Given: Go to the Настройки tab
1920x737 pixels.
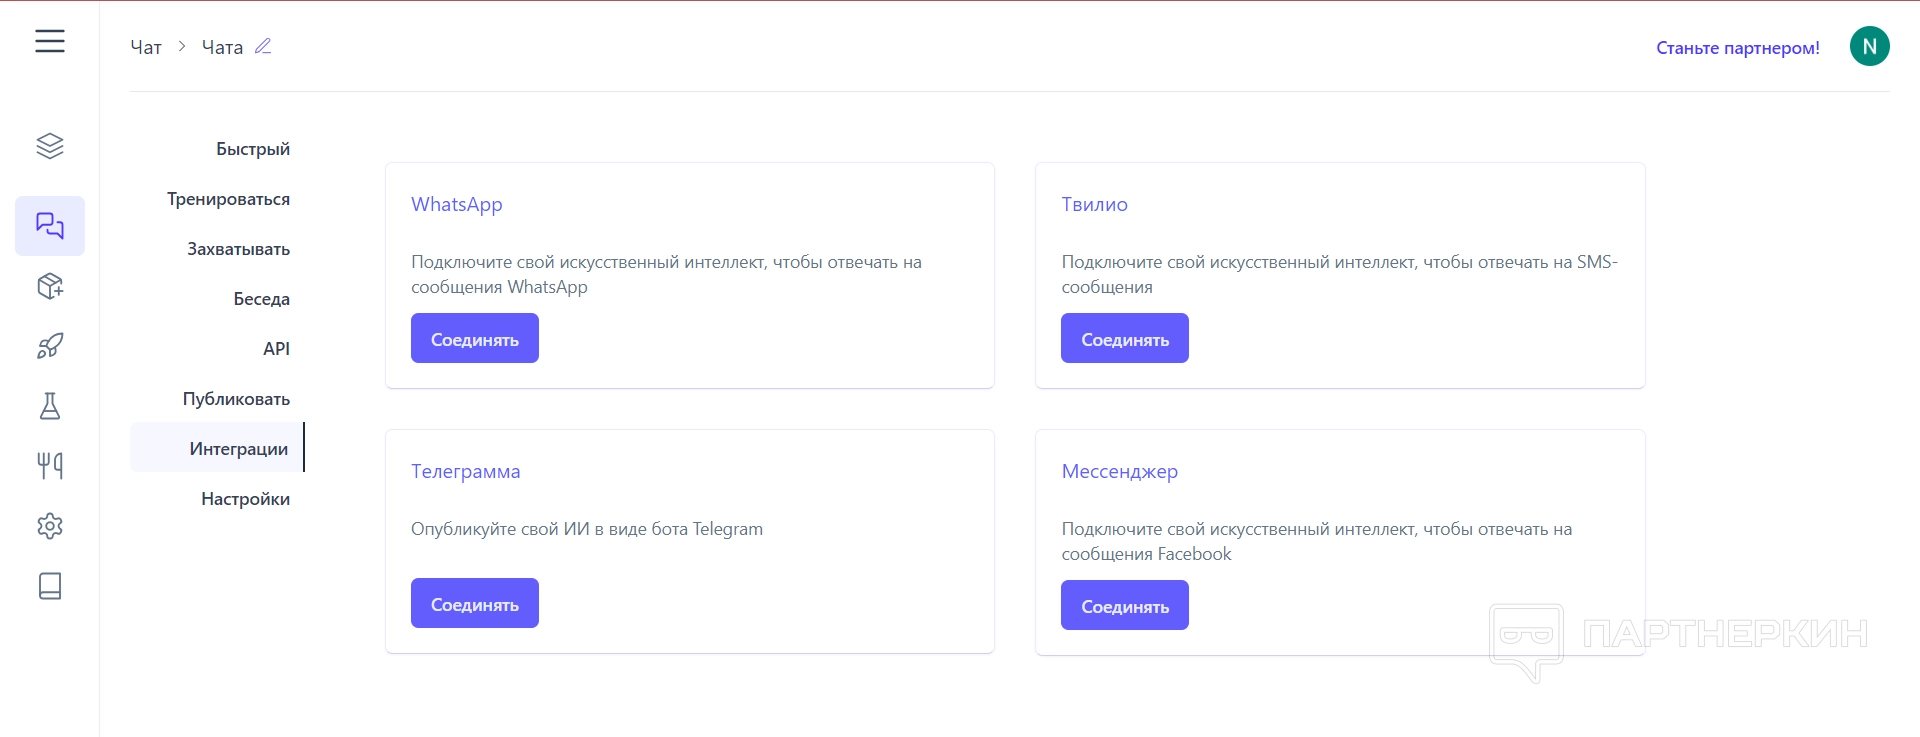Looking at the screenshot, I should click(x=245, y=499).
